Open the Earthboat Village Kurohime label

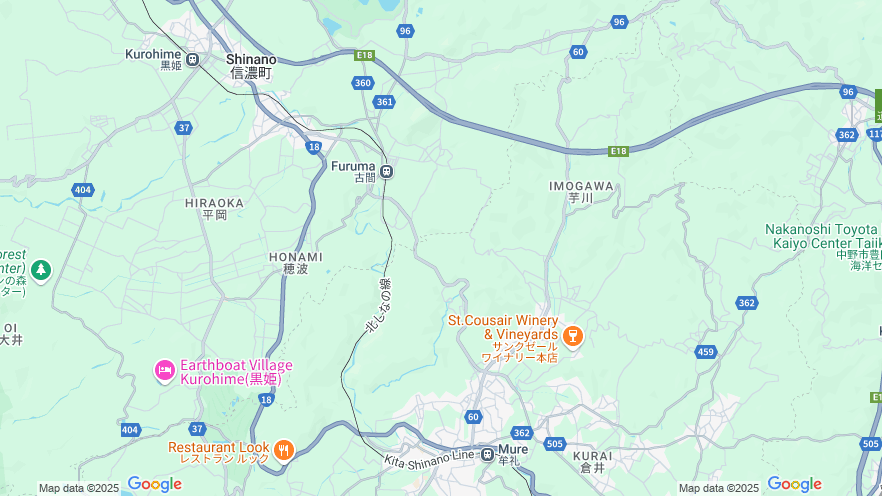(x=236, y=372)
